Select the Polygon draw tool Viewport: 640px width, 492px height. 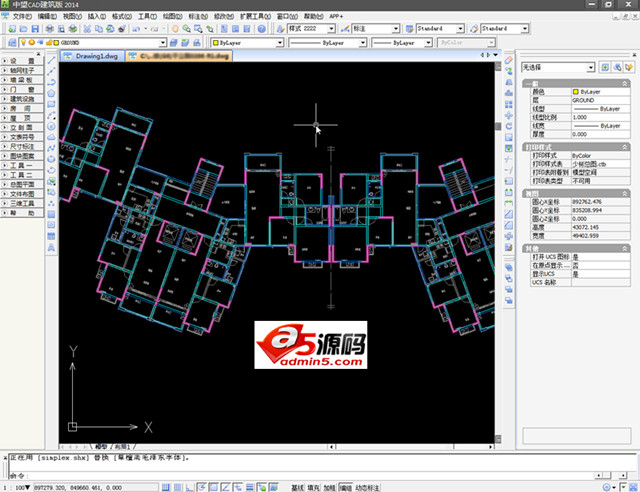[x=51, y=94]
